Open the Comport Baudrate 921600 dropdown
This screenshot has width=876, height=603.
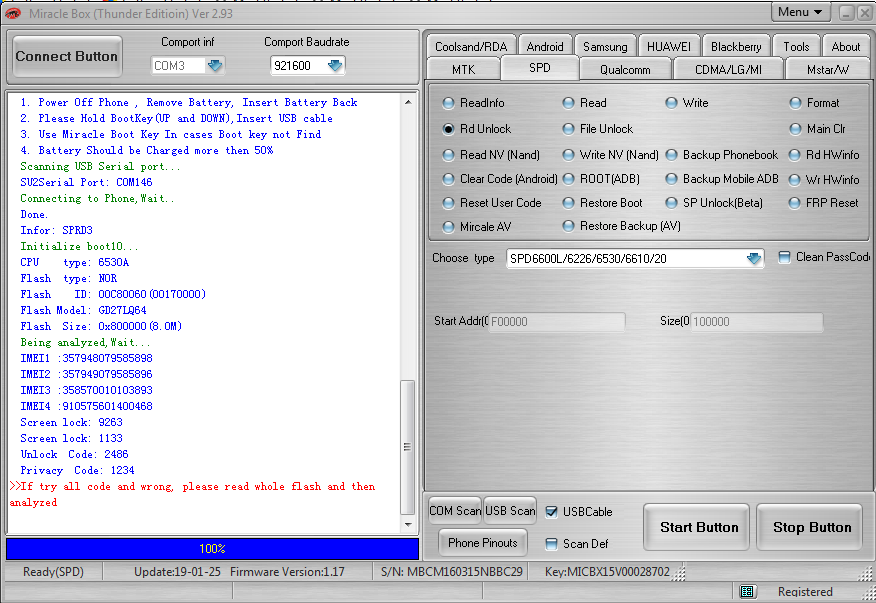[335, 65]
